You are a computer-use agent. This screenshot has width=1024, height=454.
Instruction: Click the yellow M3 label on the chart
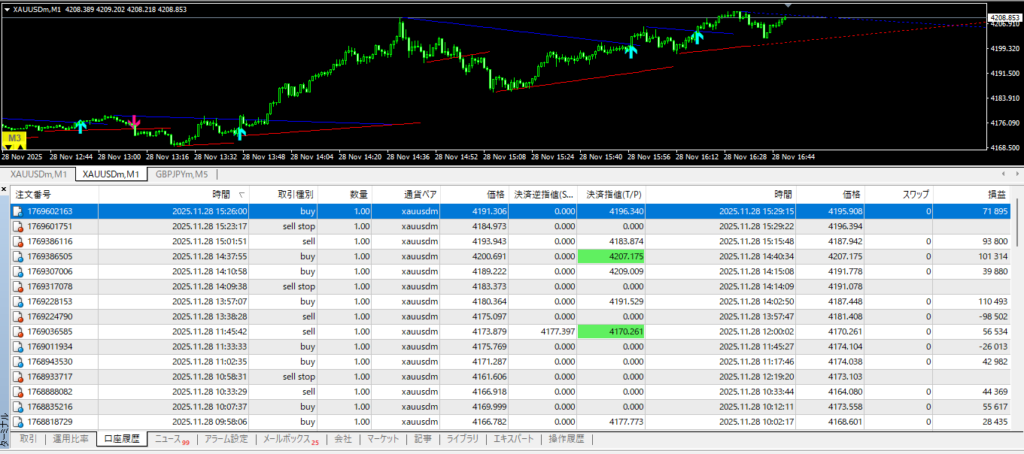[x=15, y=138]
